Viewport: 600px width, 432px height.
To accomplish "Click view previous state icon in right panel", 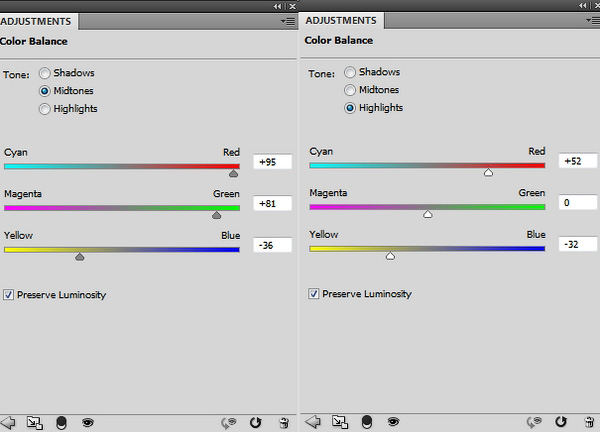I will pyautogui.click(x=534, y=422).
